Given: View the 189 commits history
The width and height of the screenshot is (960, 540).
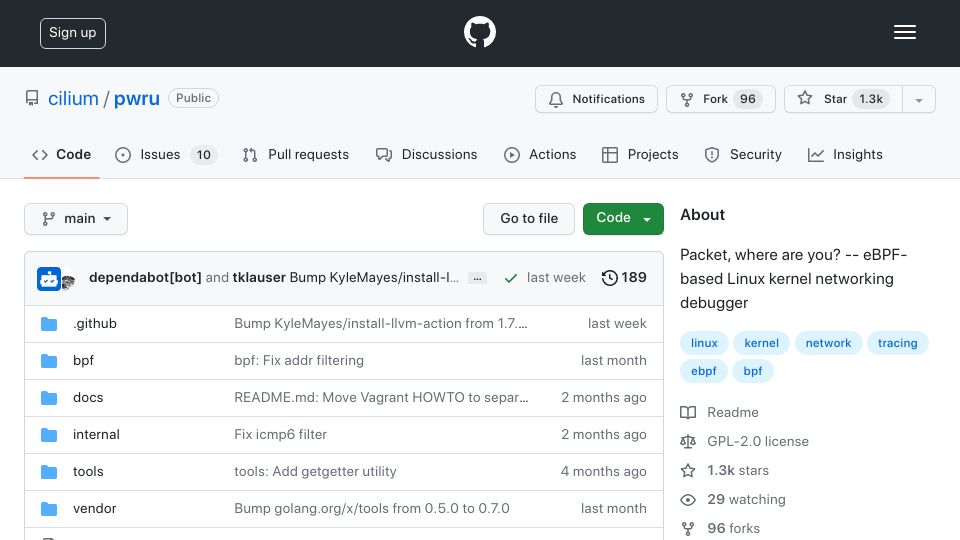Looking at the screenshot, I should tap(624, 277).
